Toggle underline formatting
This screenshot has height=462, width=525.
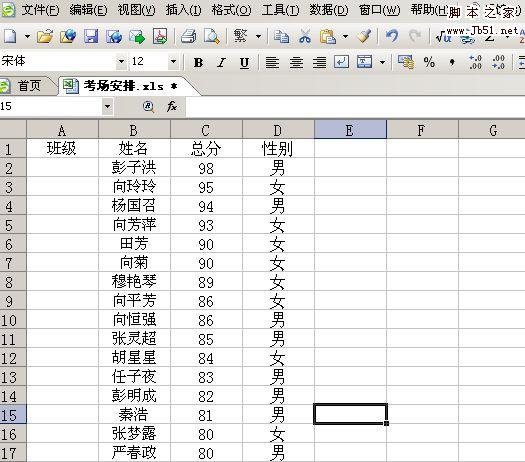(244, 63)
